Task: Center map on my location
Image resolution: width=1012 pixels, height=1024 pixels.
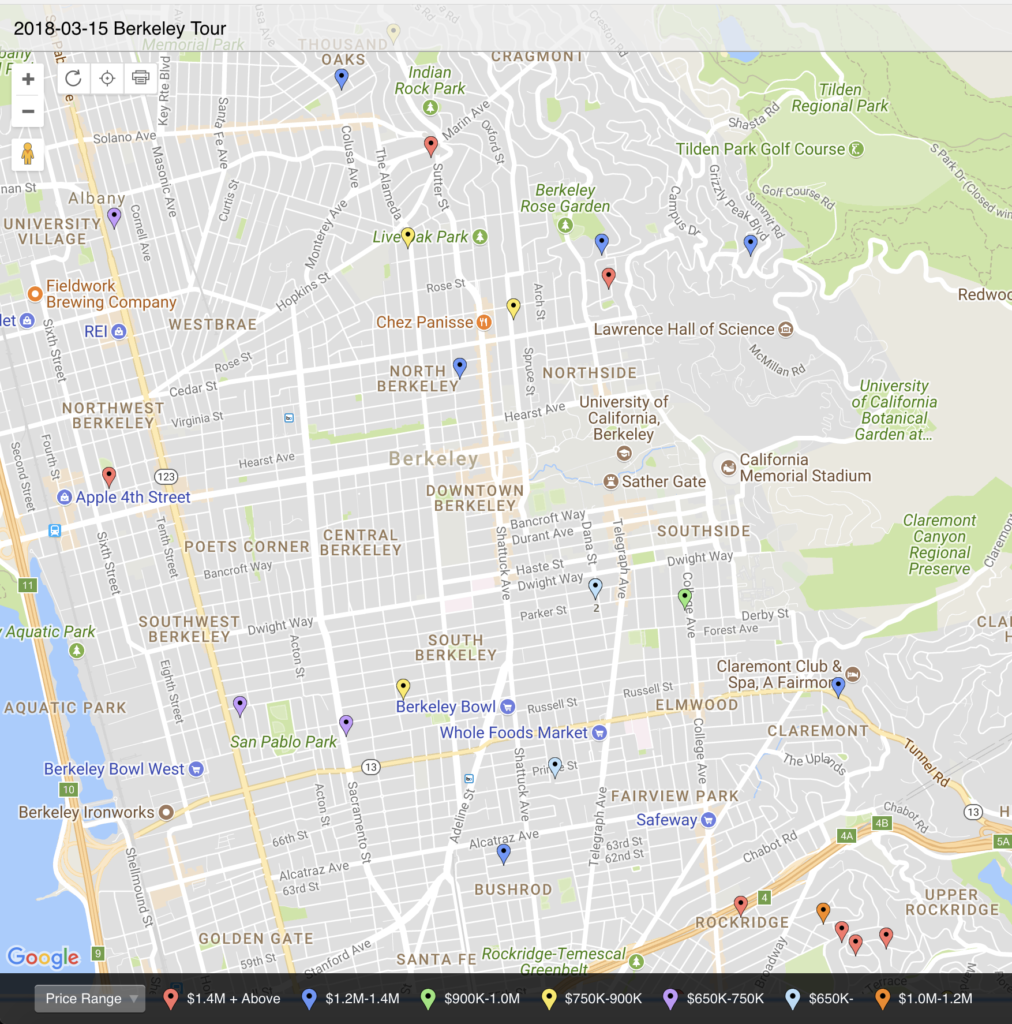Action: tap(107, 78)
